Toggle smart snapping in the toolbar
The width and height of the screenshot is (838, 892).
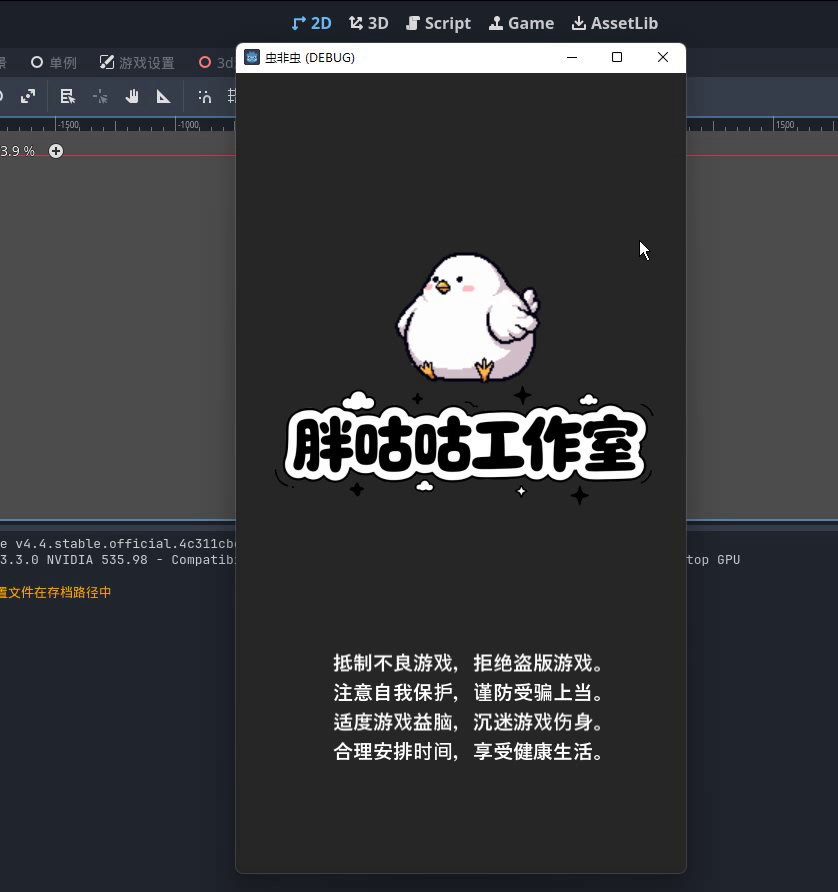[205, 97]
